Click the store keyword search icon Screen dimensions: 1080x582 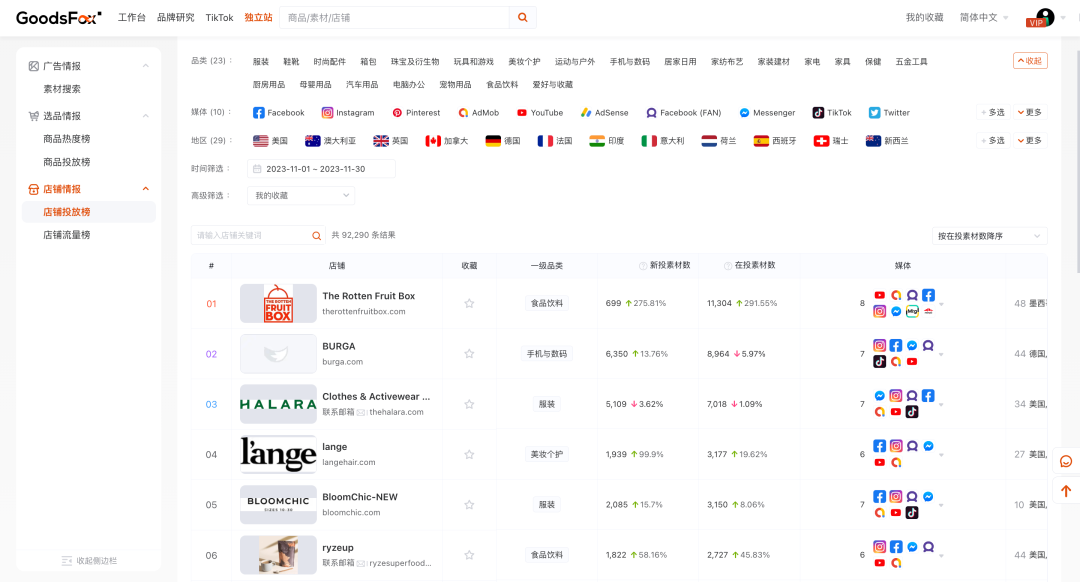click(316, 236)
